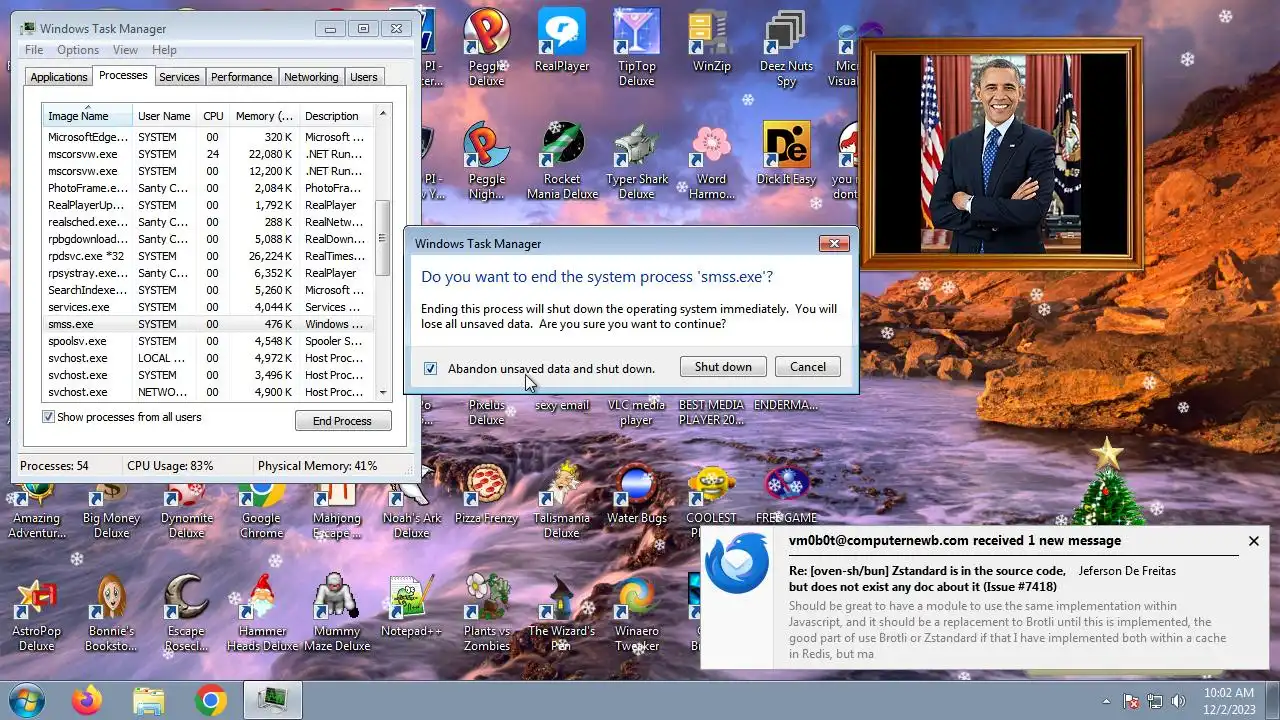Select the rpdsvc.exe *32 process row
This screenshot has height=720, width=1280.
pyautogui.click(x=208, y=256)
